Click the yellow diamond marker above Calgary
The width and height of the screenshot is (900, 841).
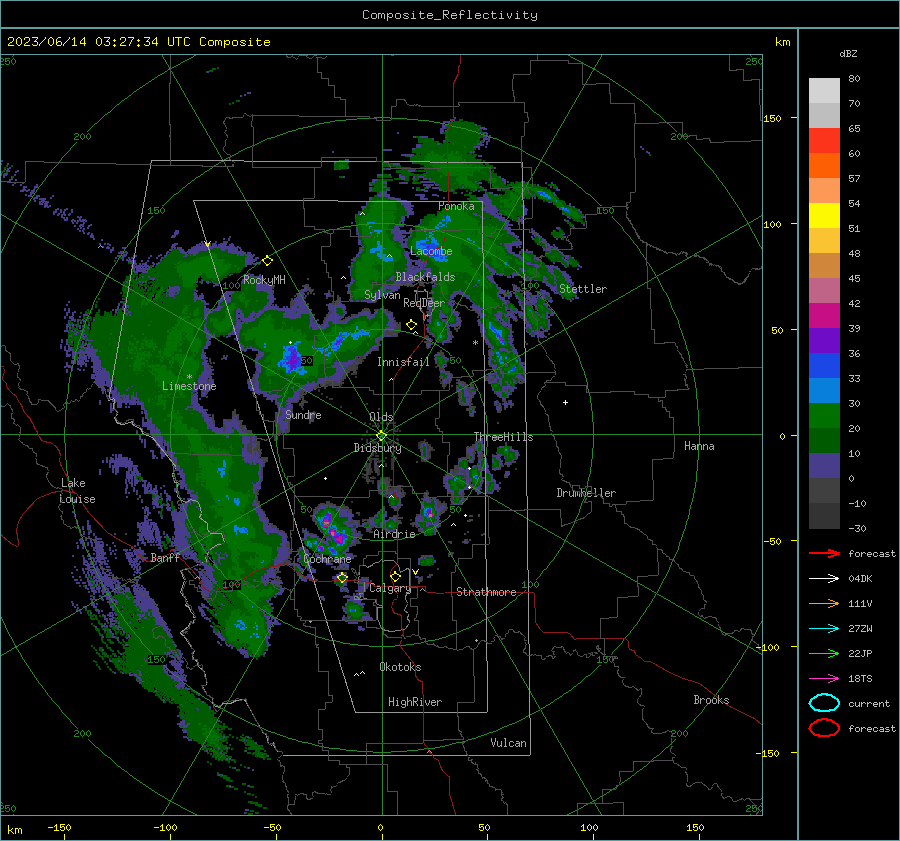pyautogui.click(x=395, y=576)
